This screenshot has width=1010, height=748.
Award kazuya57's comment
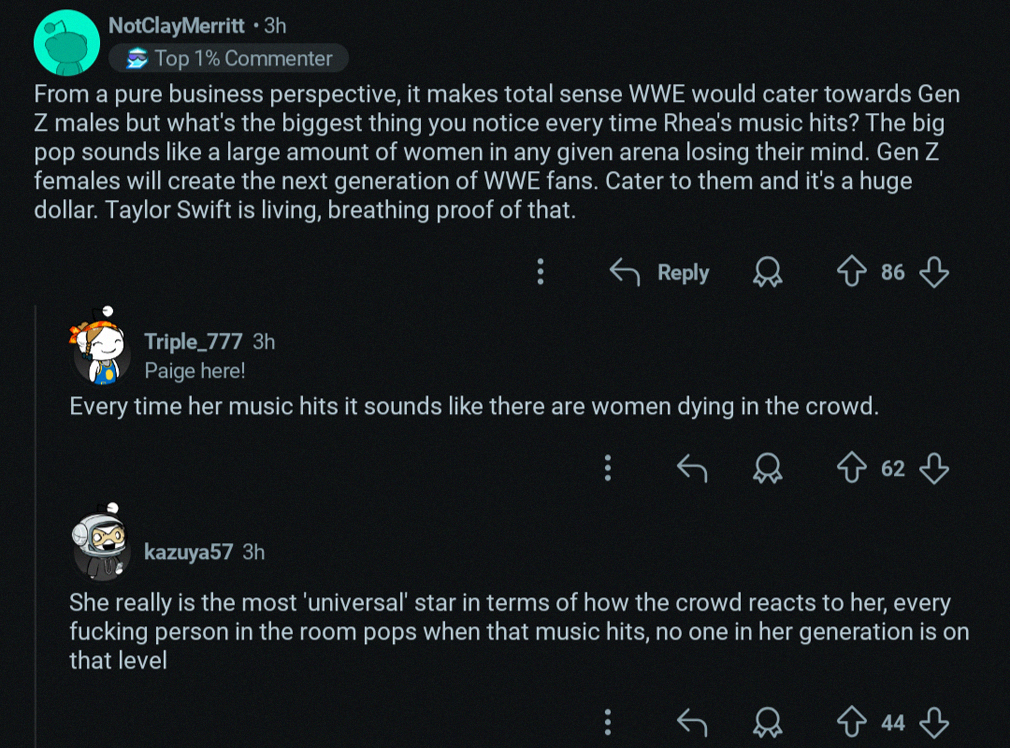pos(768,722)
